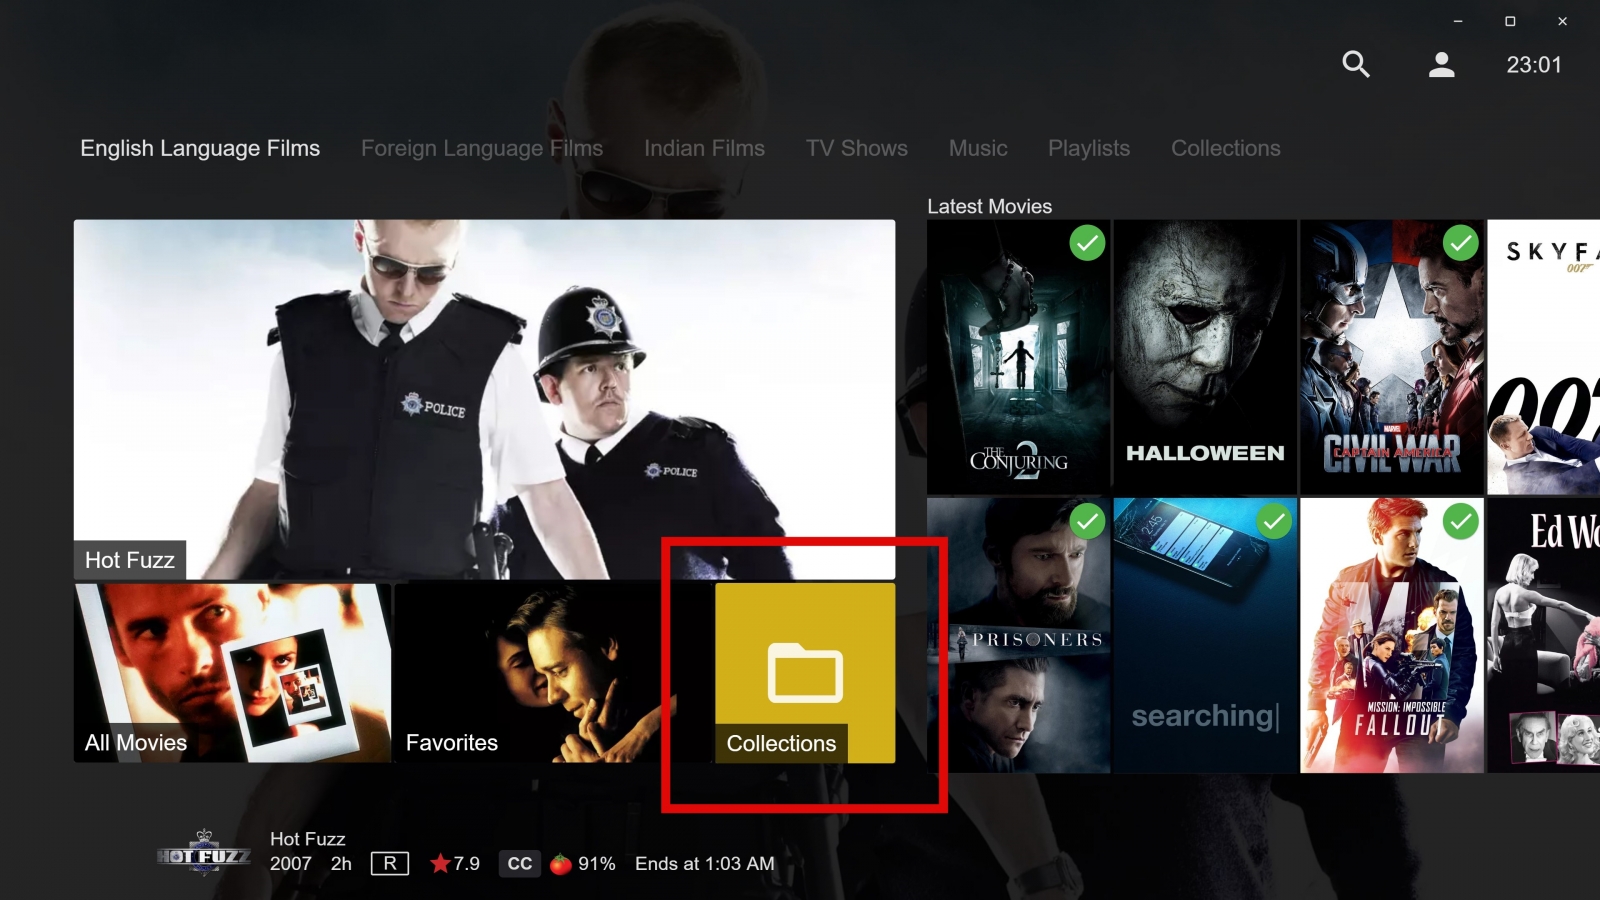Click the 2h runtime text
Image resolution: width=1600 pixels, height=900 pixels.
(341, 864)
